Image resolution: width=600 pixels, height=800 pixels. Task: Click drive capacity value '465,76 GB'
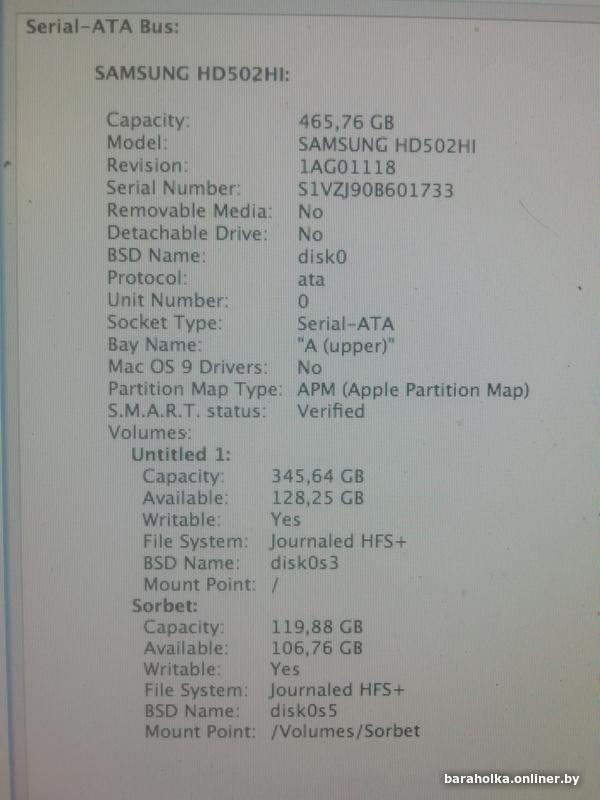click(x=346, y=122)
